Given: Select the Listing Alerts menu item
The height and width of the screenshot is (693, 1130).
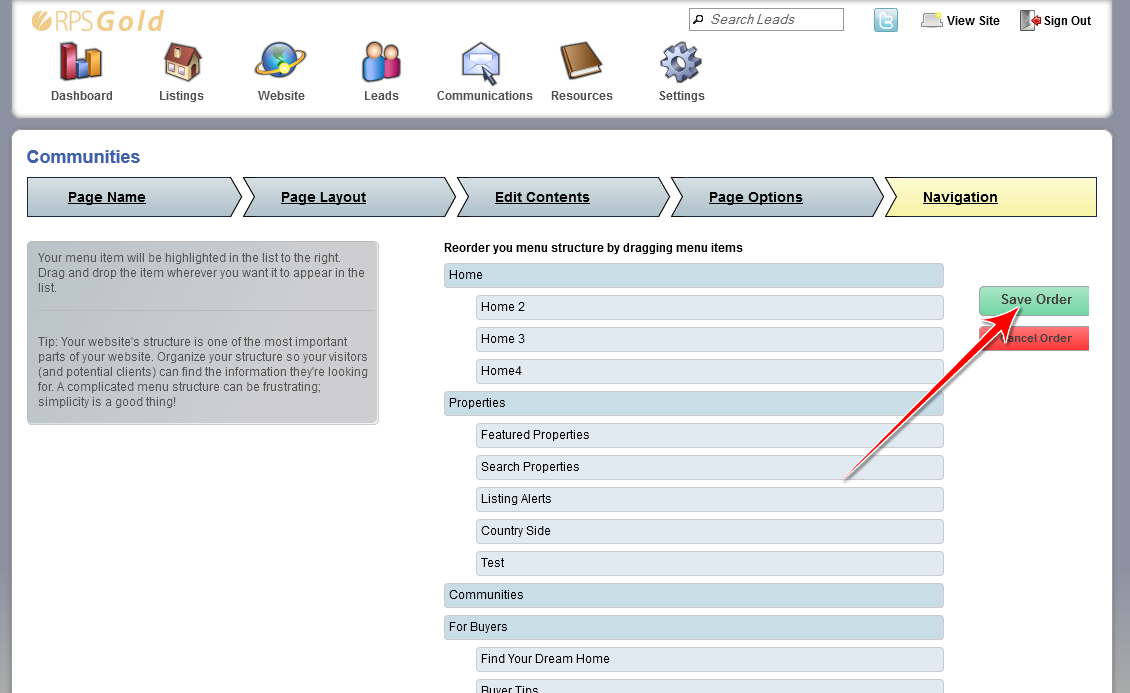Looking at the screenshot, I should click(710, 499).
